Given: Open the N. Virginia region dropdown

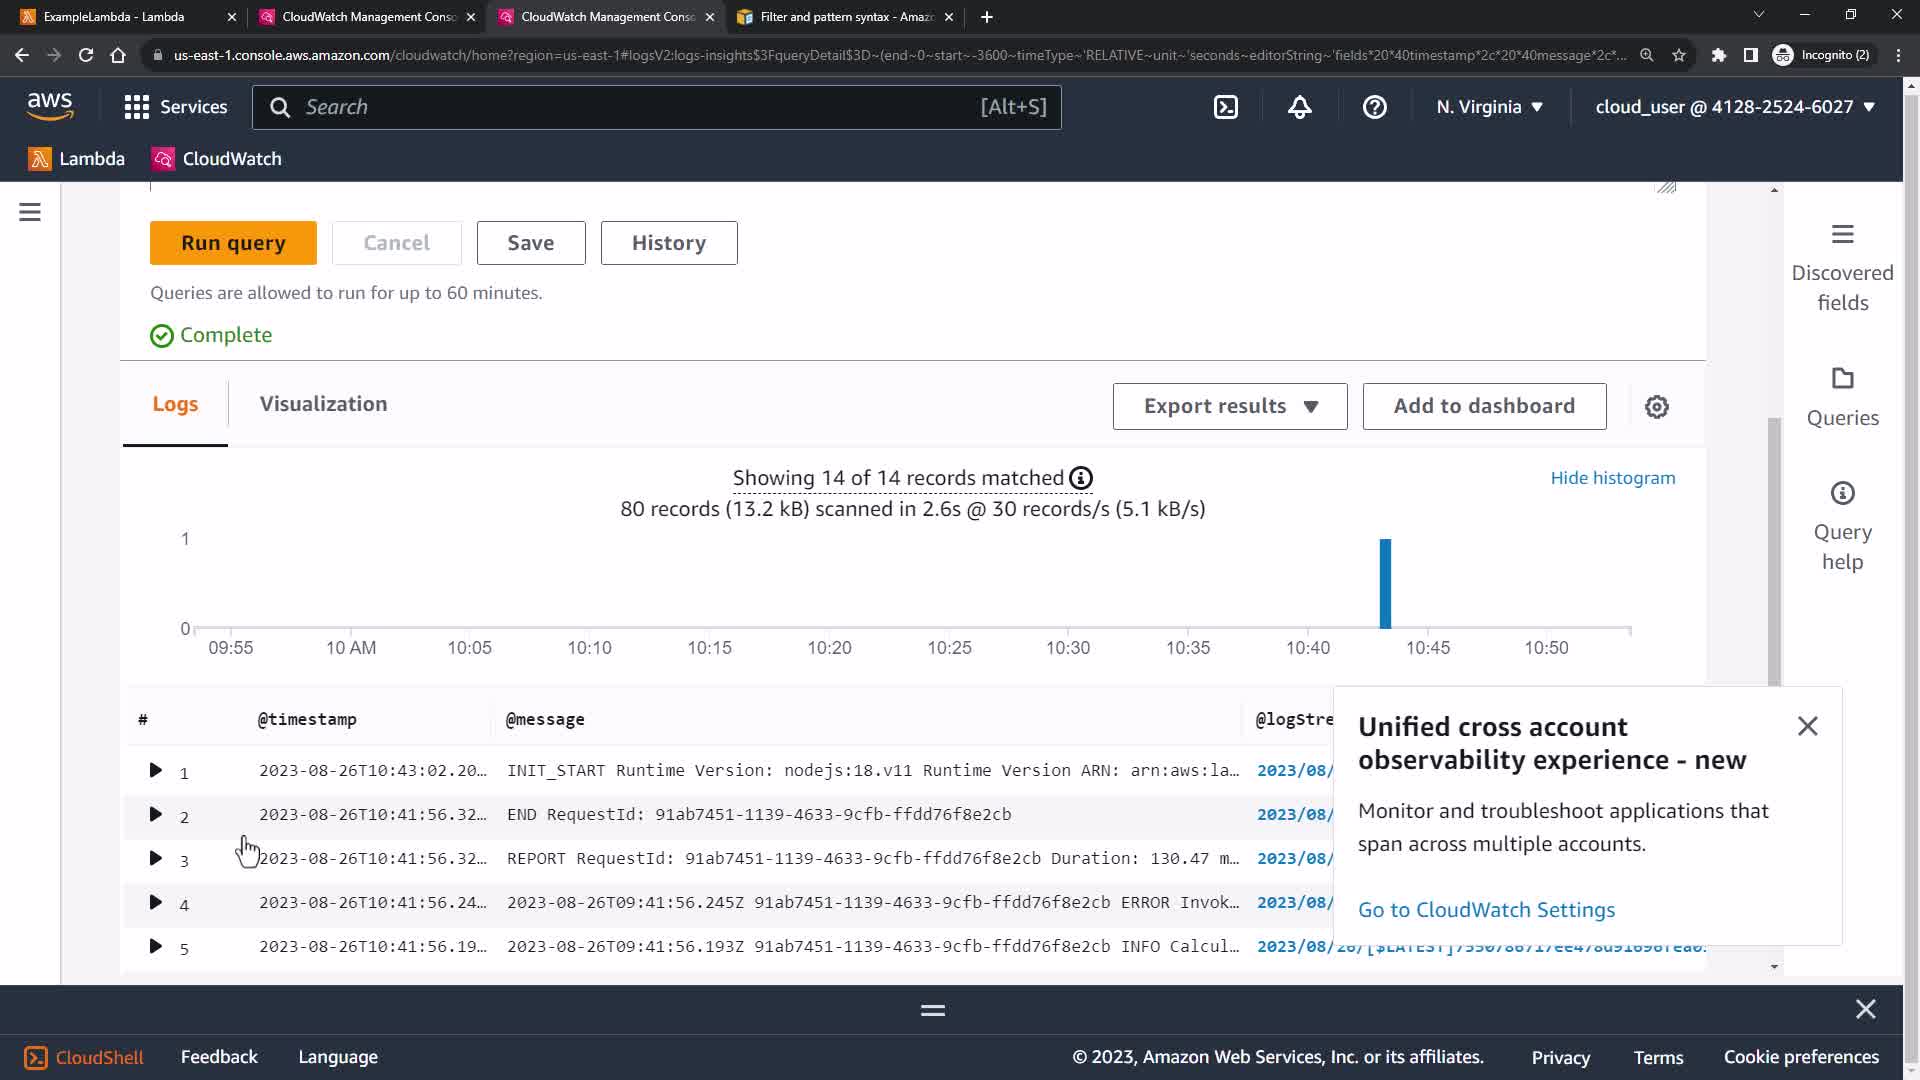Looking at the screenshot, I should 1489,107.
